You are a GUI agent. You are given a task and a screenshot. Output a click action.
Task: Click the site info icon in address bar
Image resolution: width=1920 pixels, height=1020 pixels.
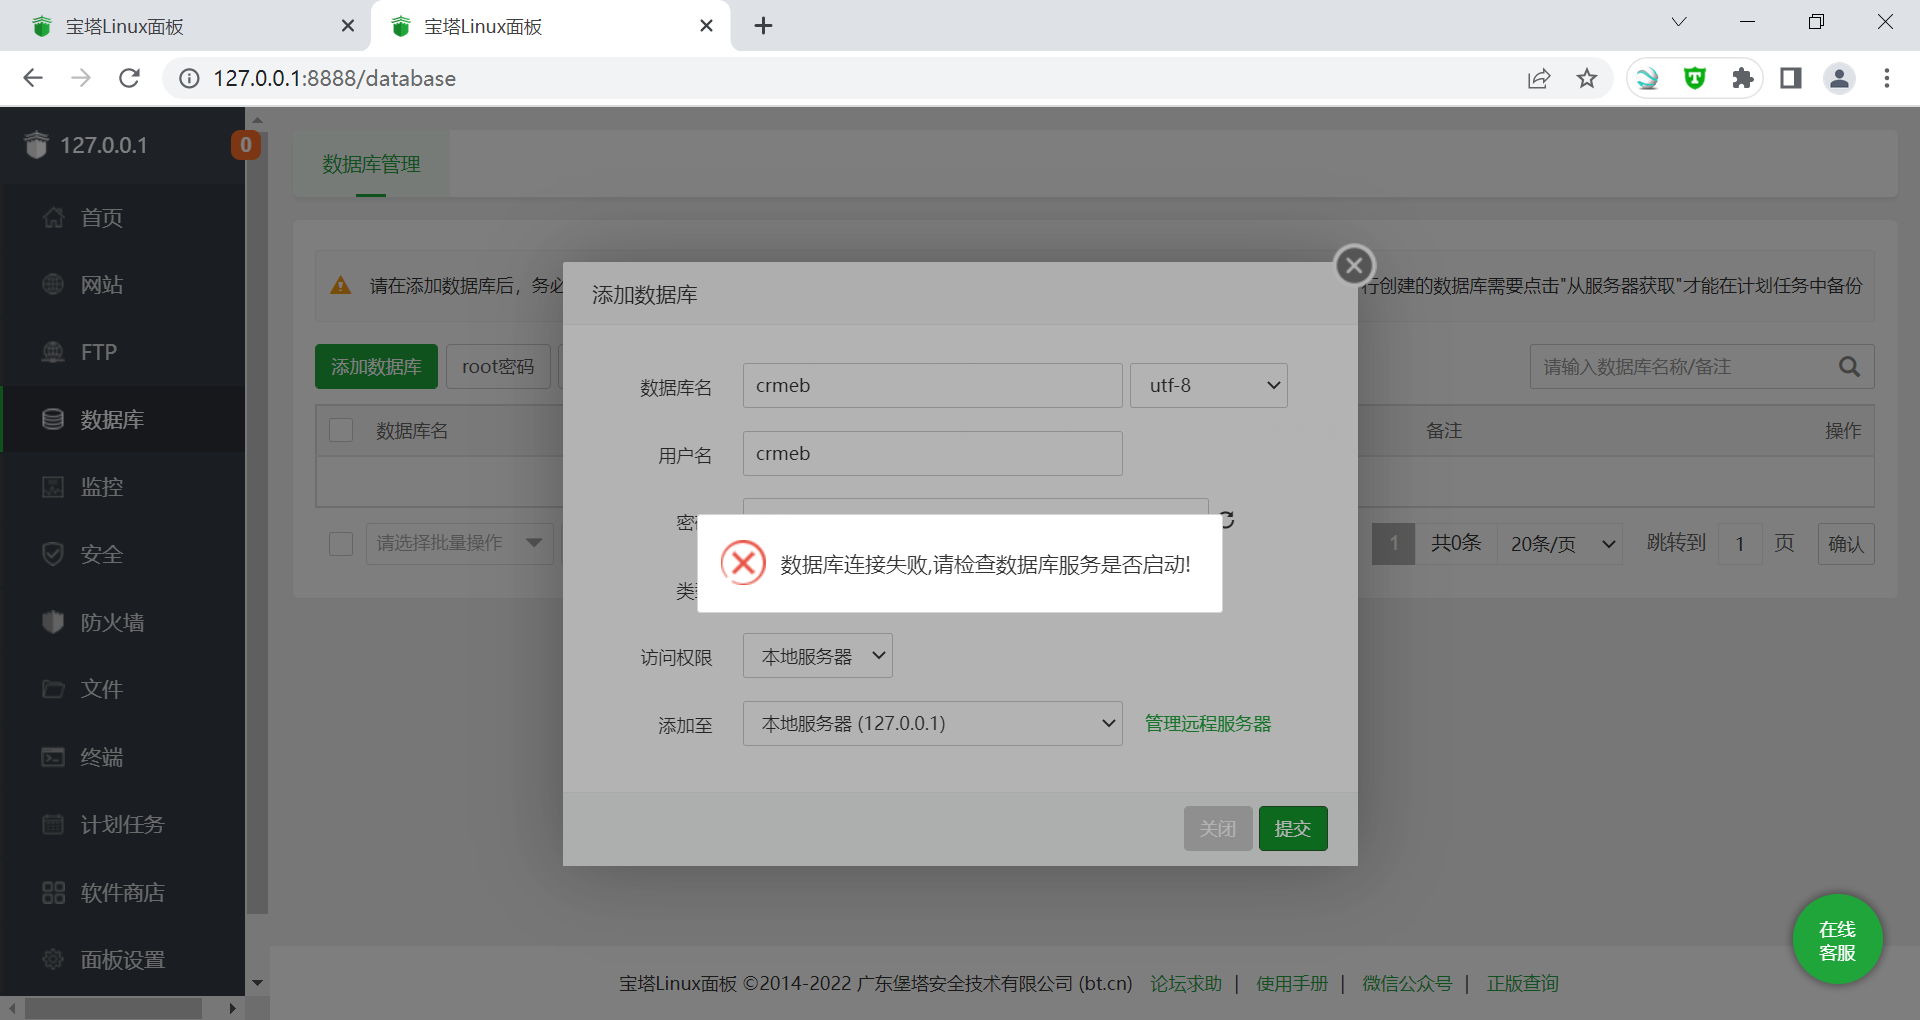[x=189, y=78]
